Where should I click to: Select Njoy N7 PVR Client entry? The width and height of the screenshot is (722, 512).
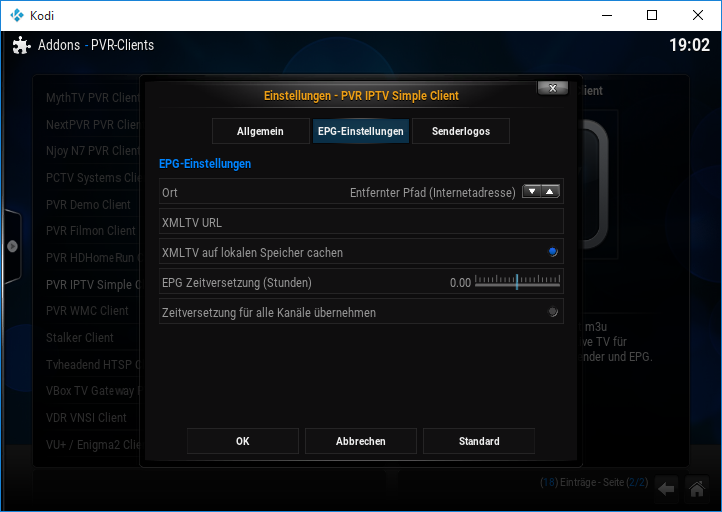pos(93,151)
